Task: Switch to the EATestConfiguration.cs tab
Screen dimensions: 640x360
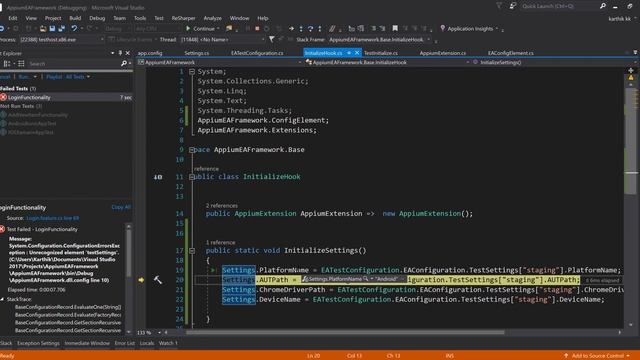Action: (257, 53)
